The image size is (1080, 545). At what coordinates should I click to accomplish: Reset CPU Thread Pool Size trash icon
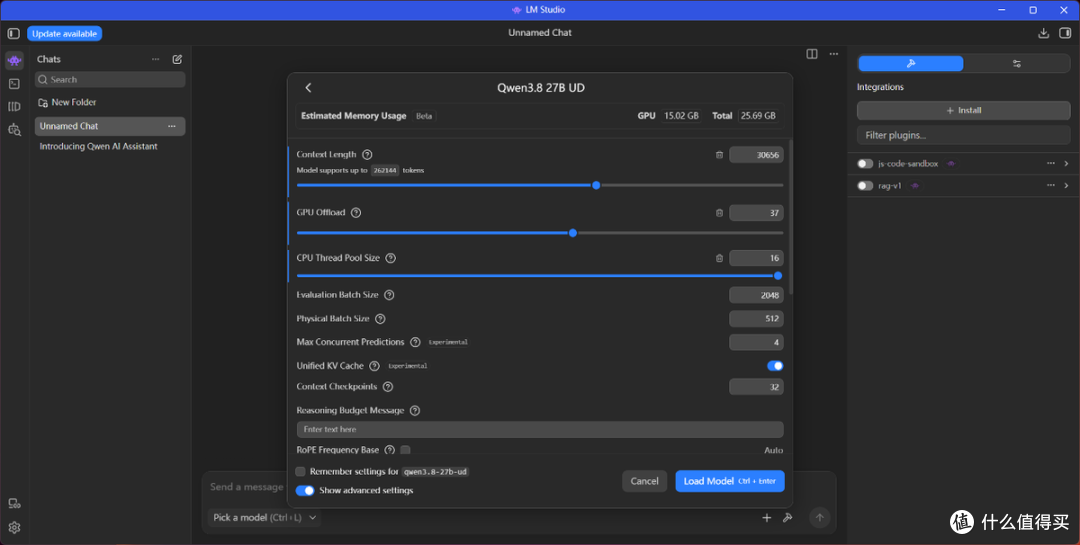719,258
